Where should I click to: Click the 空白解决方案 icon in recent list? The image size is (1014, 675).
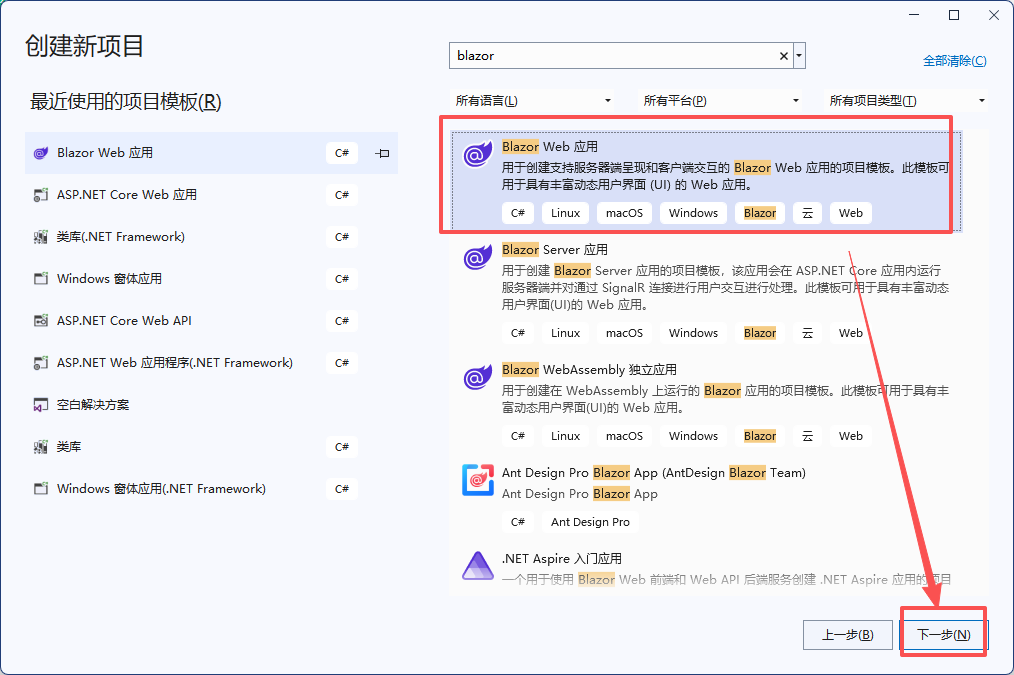(41, 405)
